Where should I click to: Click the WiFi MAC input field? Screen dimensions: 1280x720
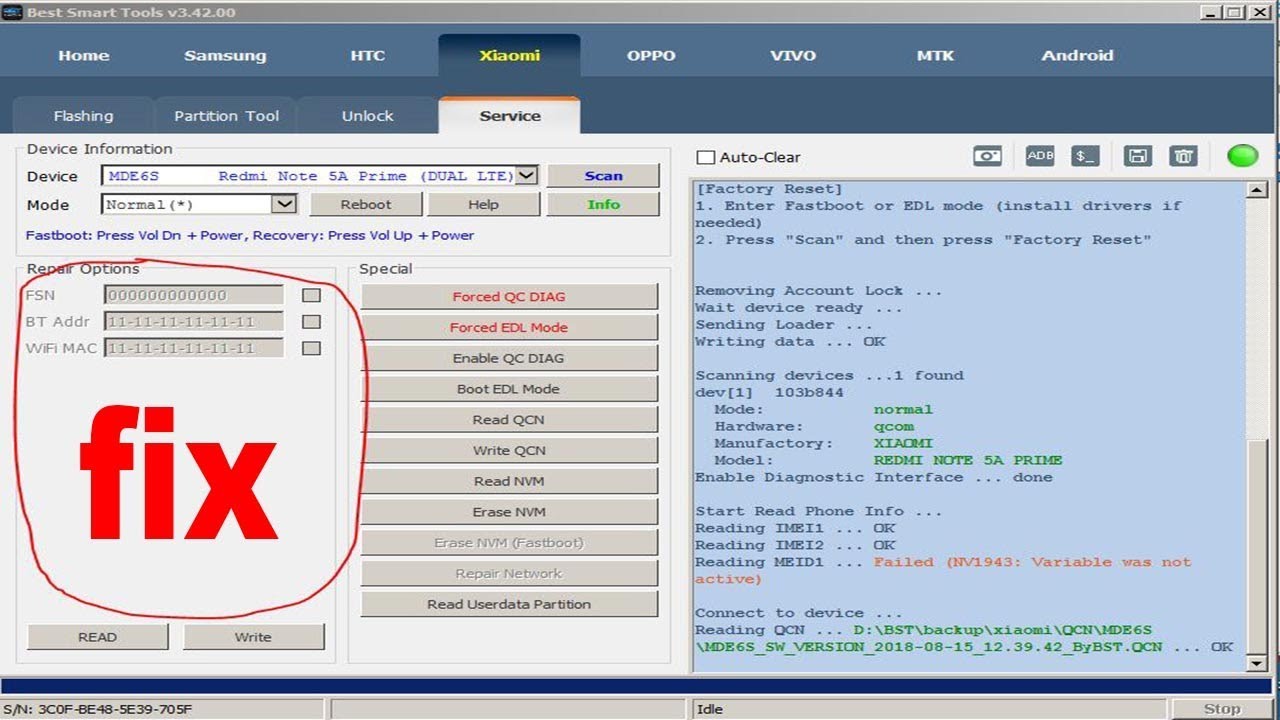click(194, 348)
